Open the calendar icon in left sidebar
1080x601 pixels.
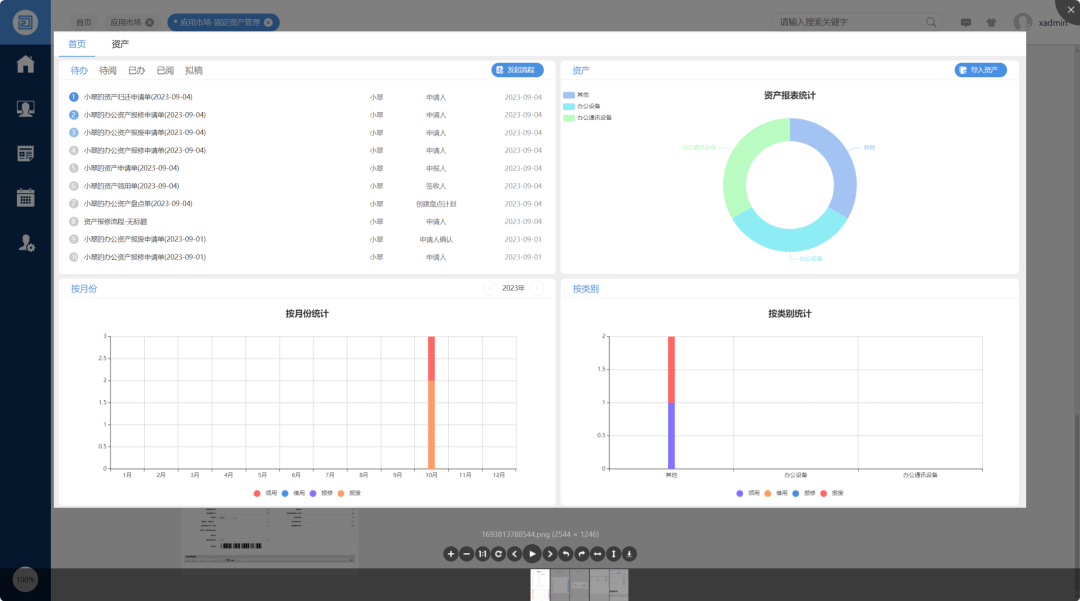click(x=25, y=198)
